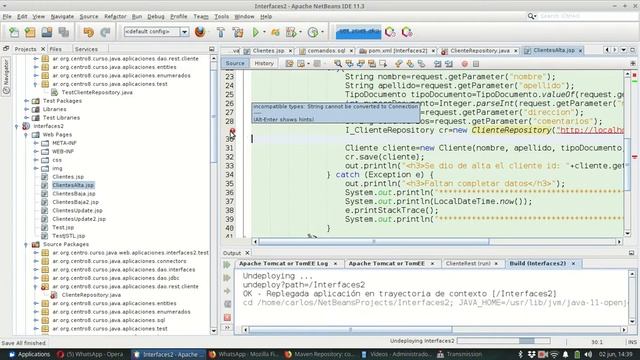The height and width of the screenshot is (360, 640).
Task: Open the Tools menu
Action: [x=221, y=17]
